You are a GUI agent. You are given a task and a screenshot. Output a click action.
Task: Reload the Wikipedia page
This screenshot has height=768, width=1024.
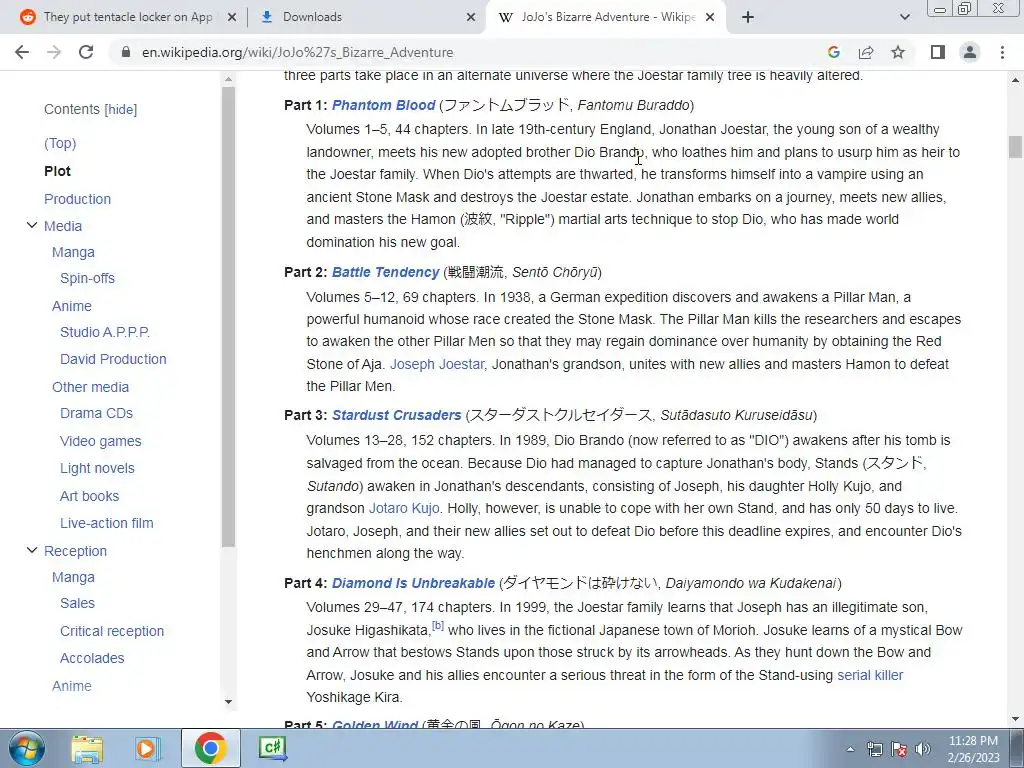(x=86, y=52)
